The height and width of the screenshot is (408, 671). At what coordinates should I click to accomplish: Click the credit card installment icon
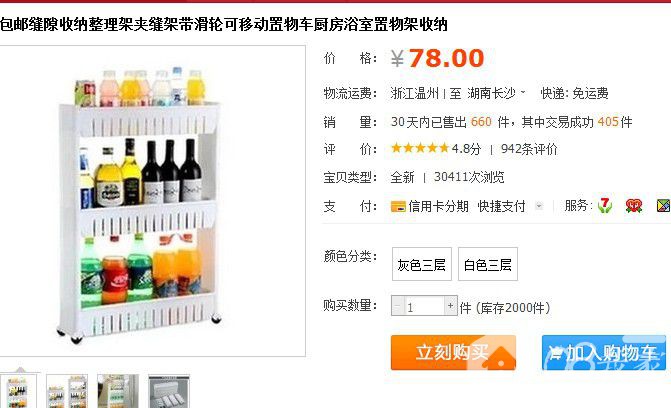click(398, 207)
